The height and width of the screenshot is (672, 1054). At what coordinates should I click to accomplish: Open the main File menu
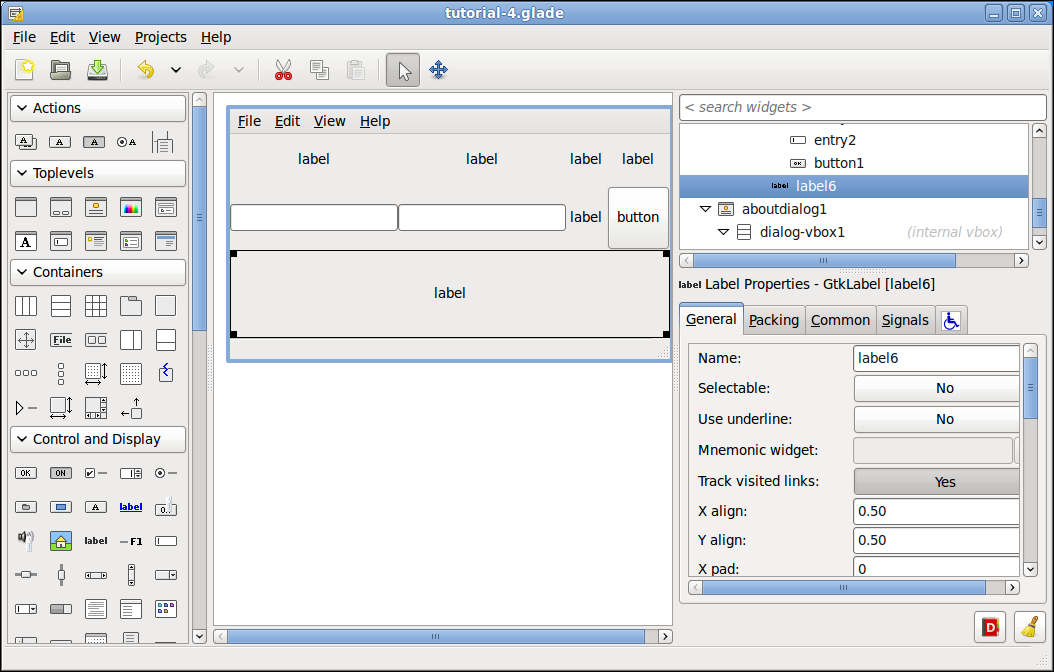[x=24, y=37]
